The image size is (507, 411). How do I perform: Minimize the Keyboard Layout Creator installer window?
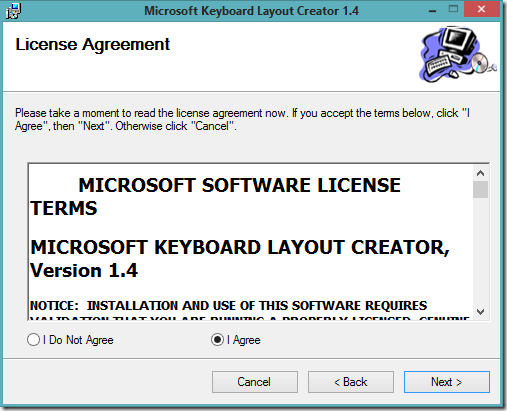coord(433,11)
